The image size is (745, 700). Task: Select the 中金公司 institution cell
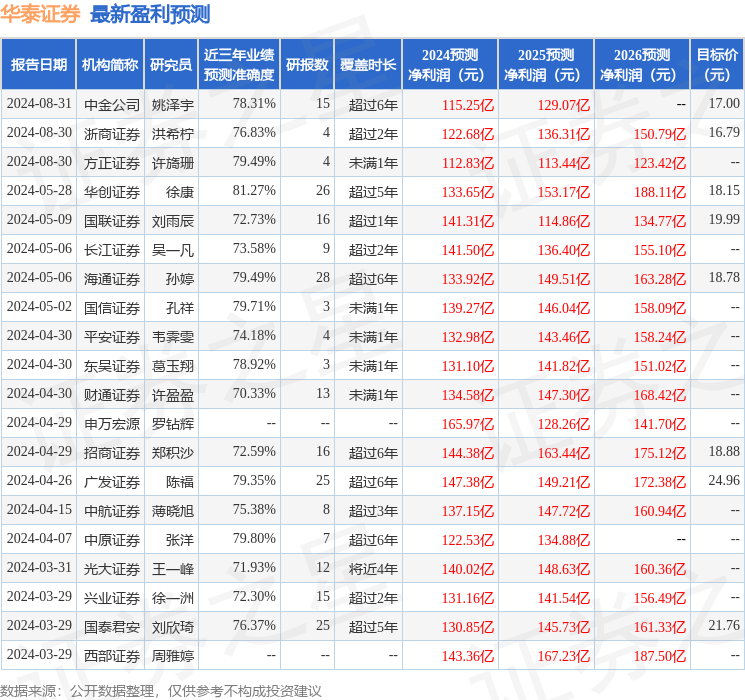pyautogui.click(x=112, y=105)
